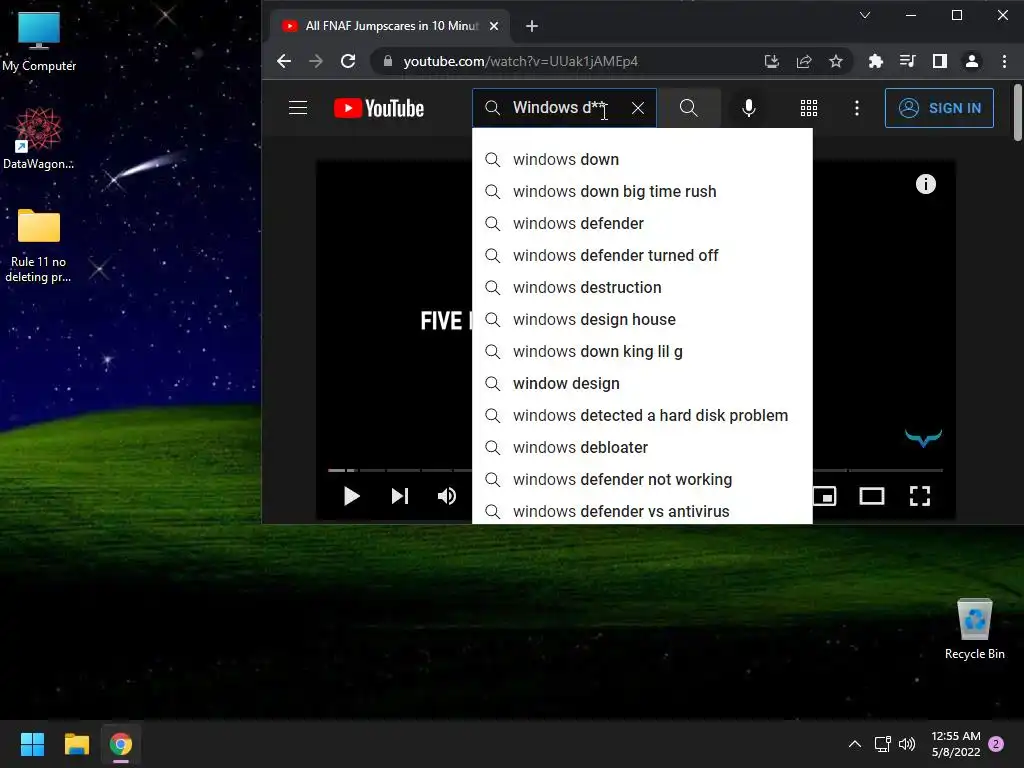Go back in Chrome

284,61
